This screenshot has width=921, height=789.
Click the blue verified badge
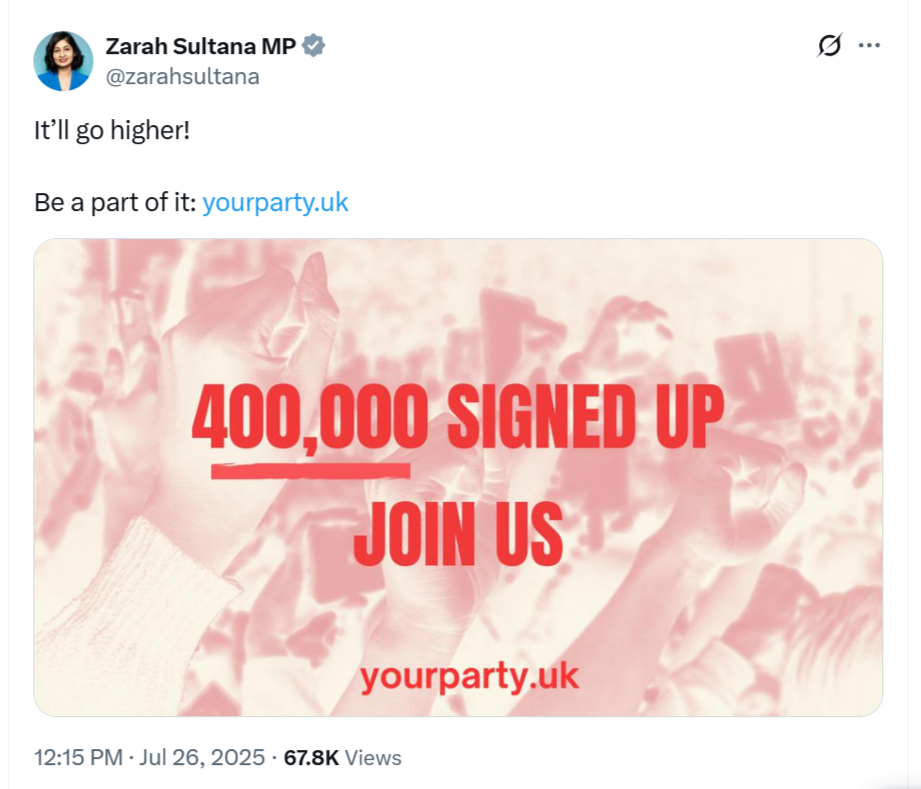point(314,46)
